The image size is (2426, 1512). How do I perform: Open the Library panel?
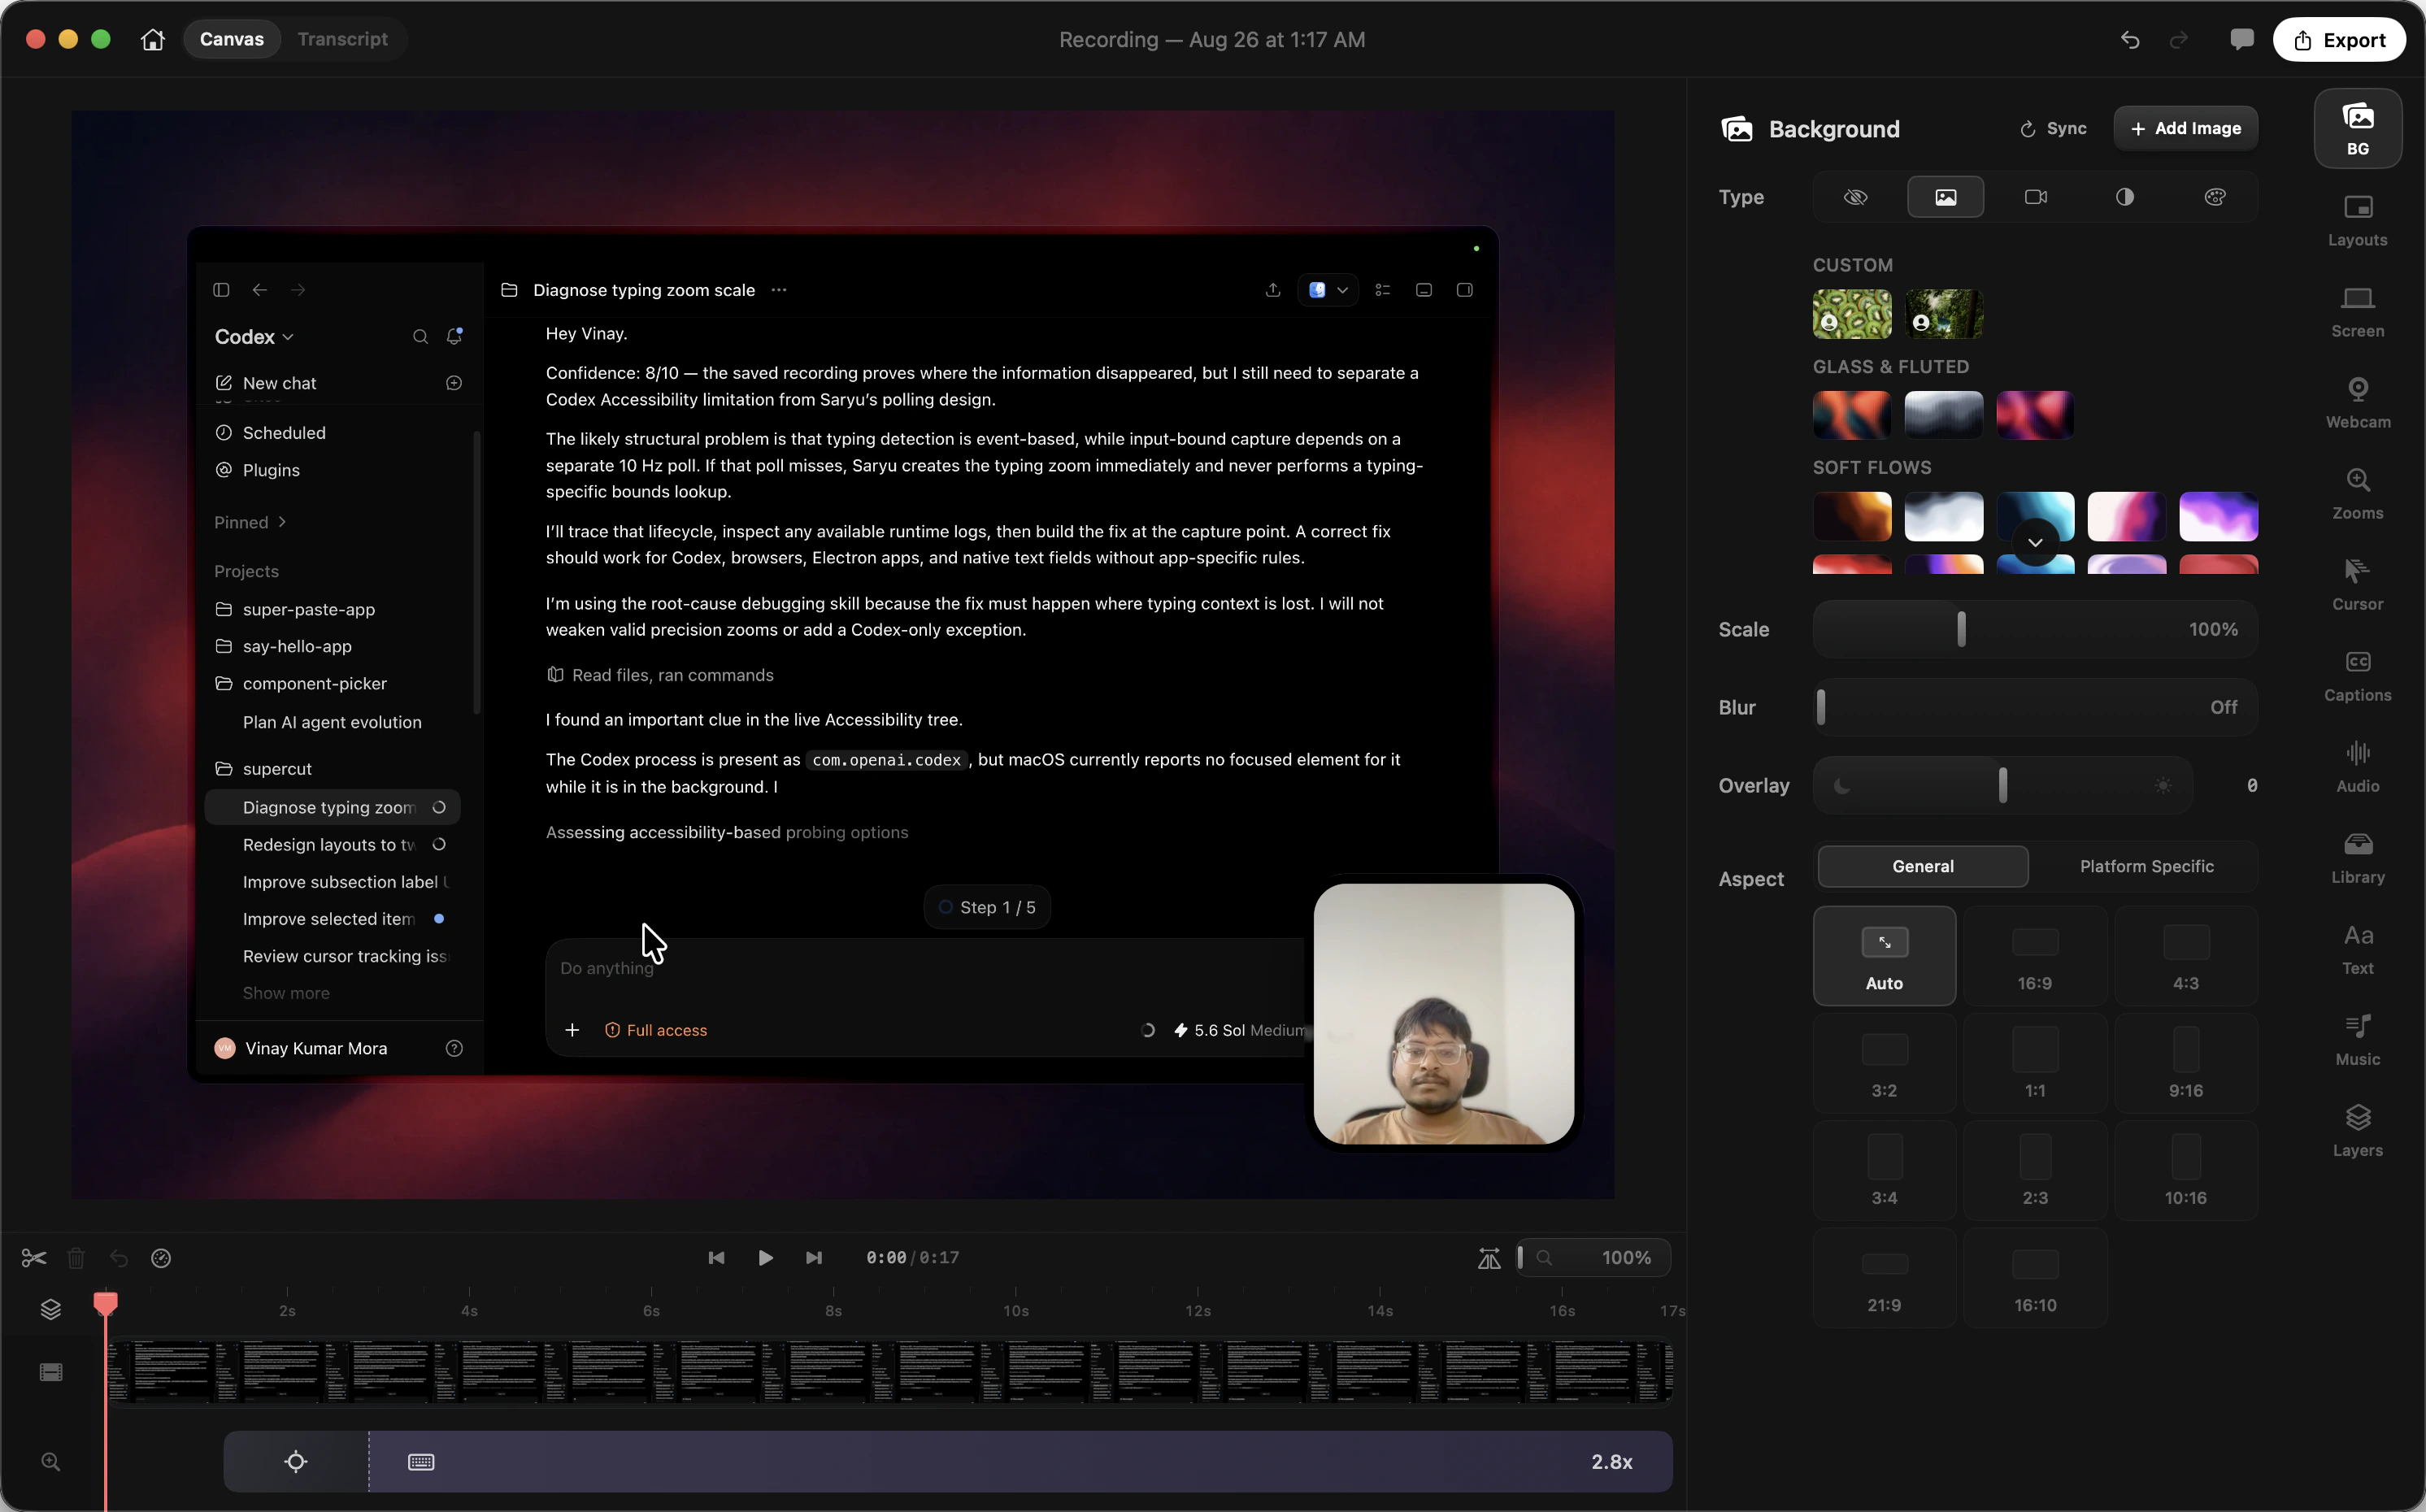coord(2357,858)
